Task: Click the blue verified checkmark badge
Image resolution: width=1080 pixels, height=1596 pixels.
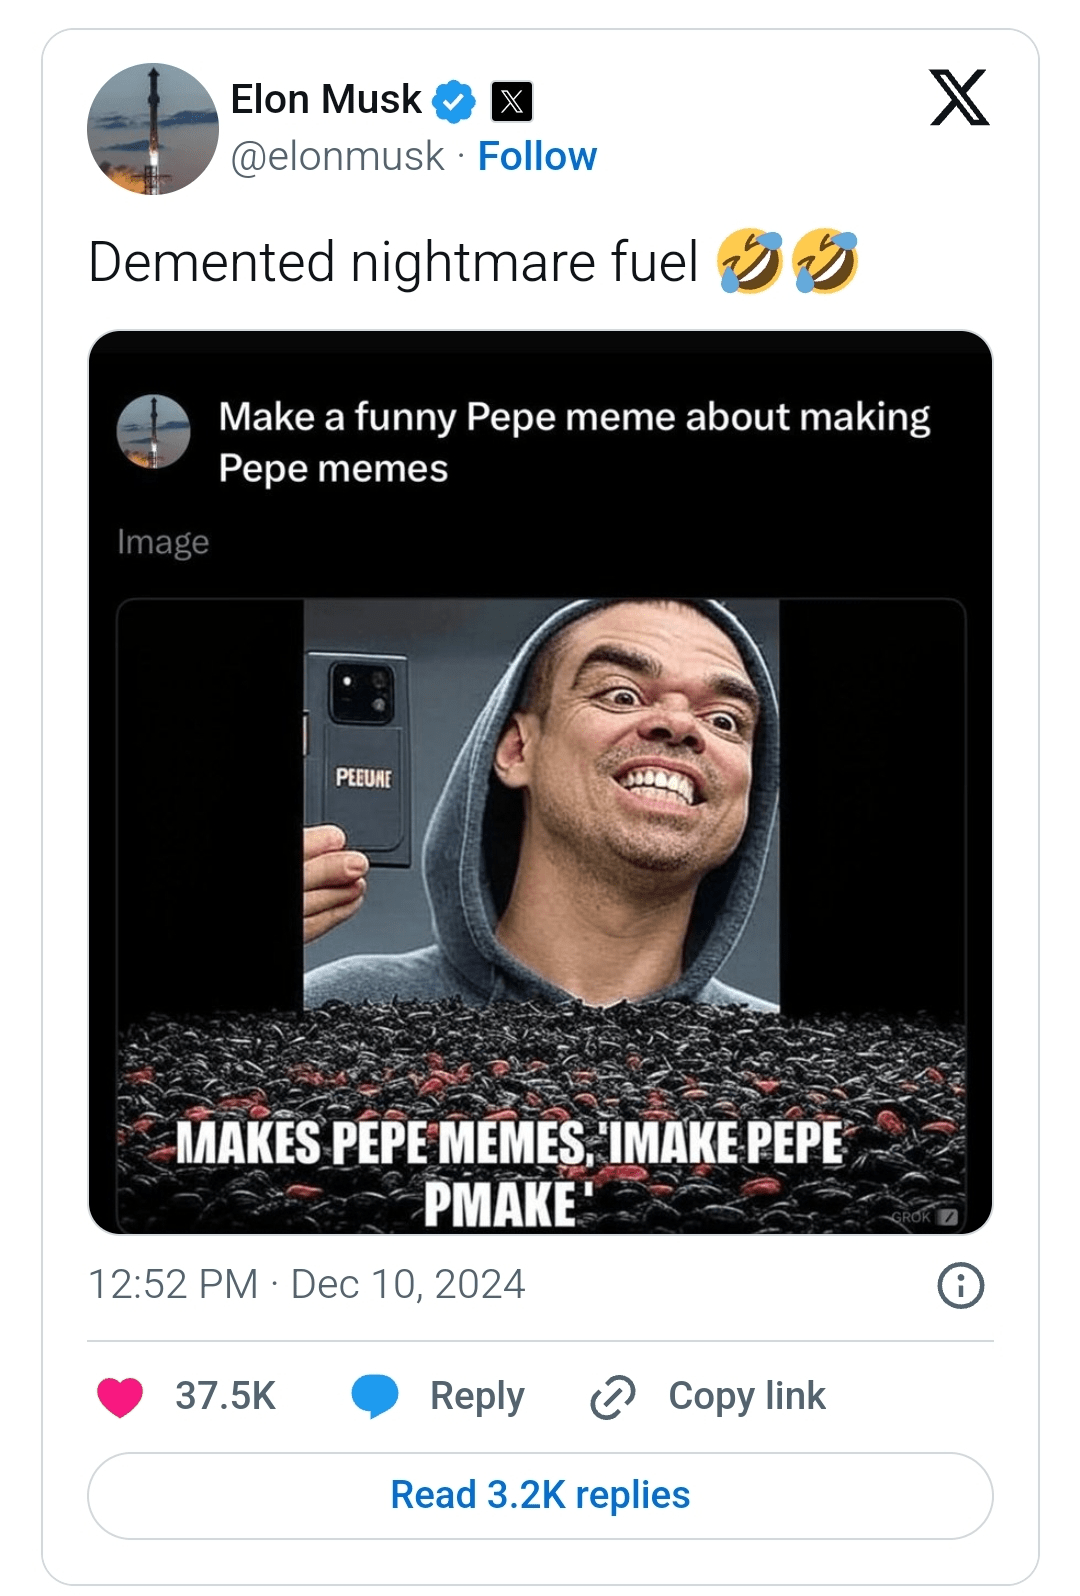Action: coord(454,101)
